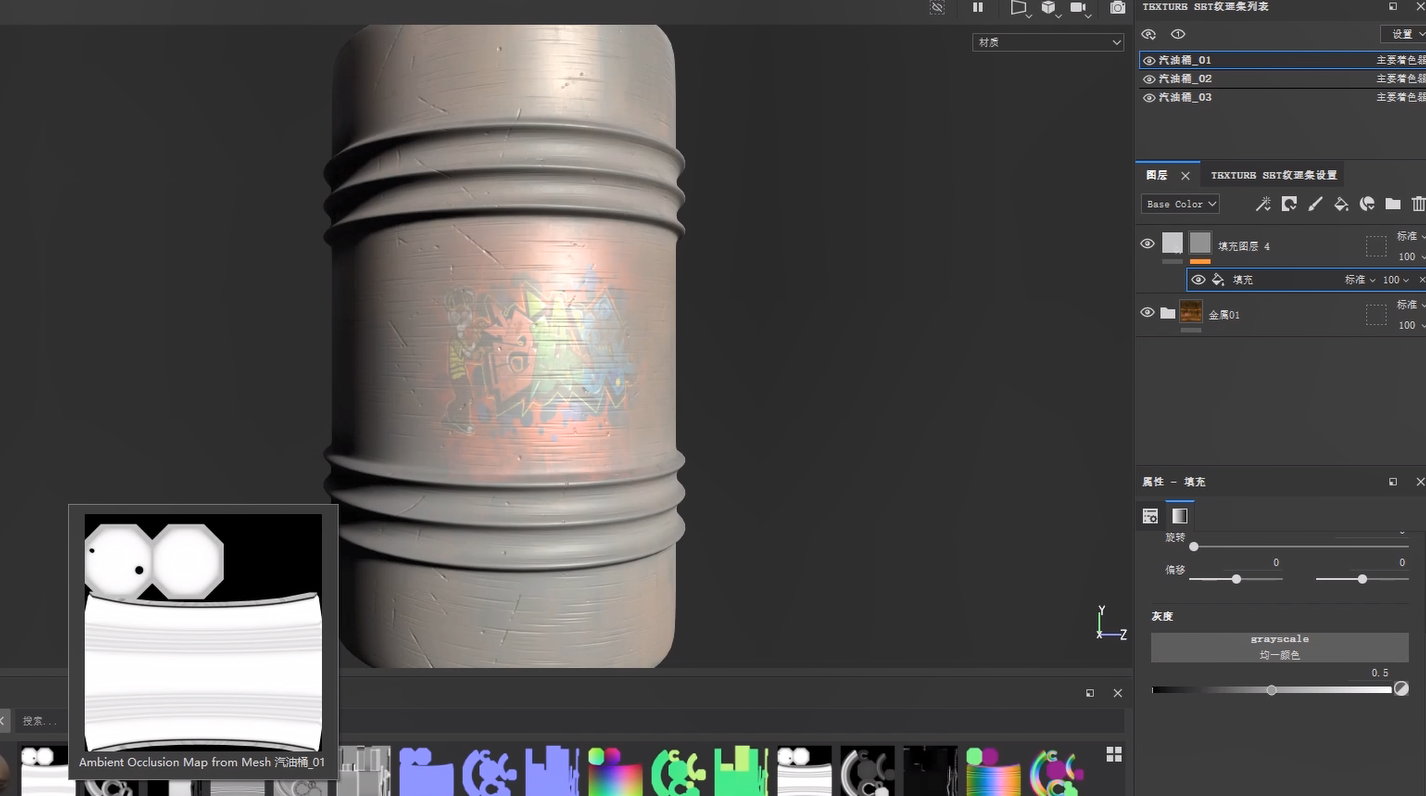Click the add effect magic wand icon

point(1263,204)
